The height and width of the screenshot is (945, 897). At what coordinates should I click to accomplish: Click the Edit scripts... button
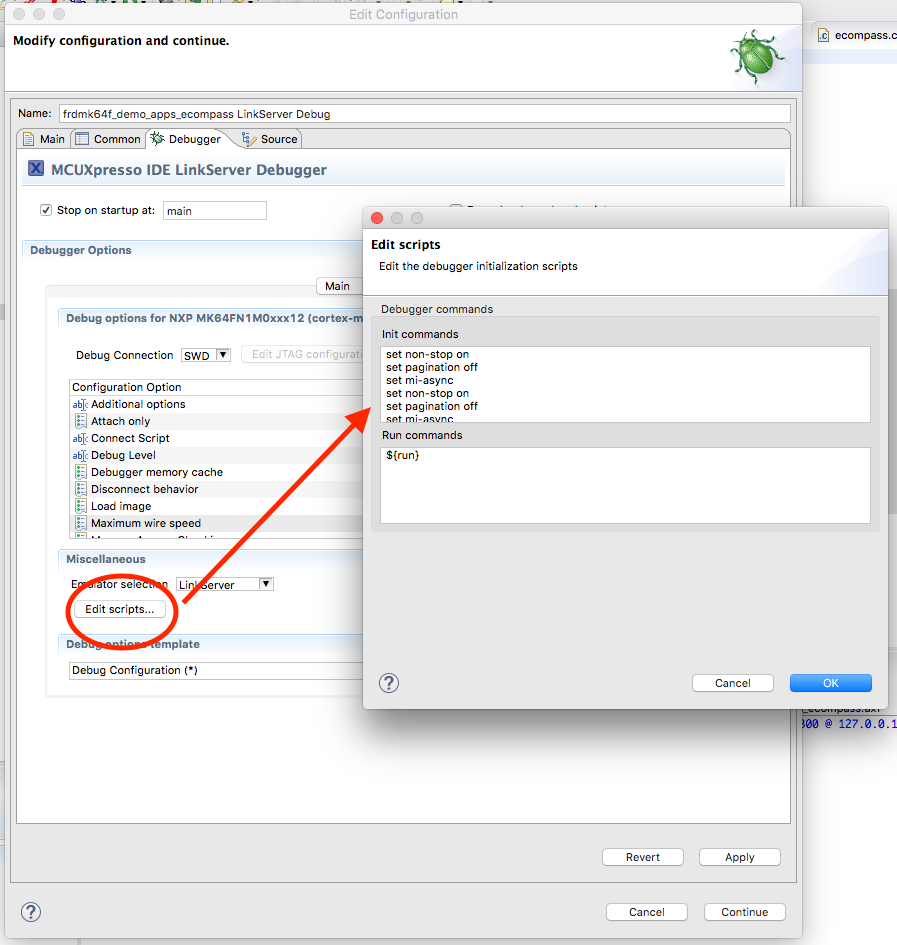(x=119, y=609)
